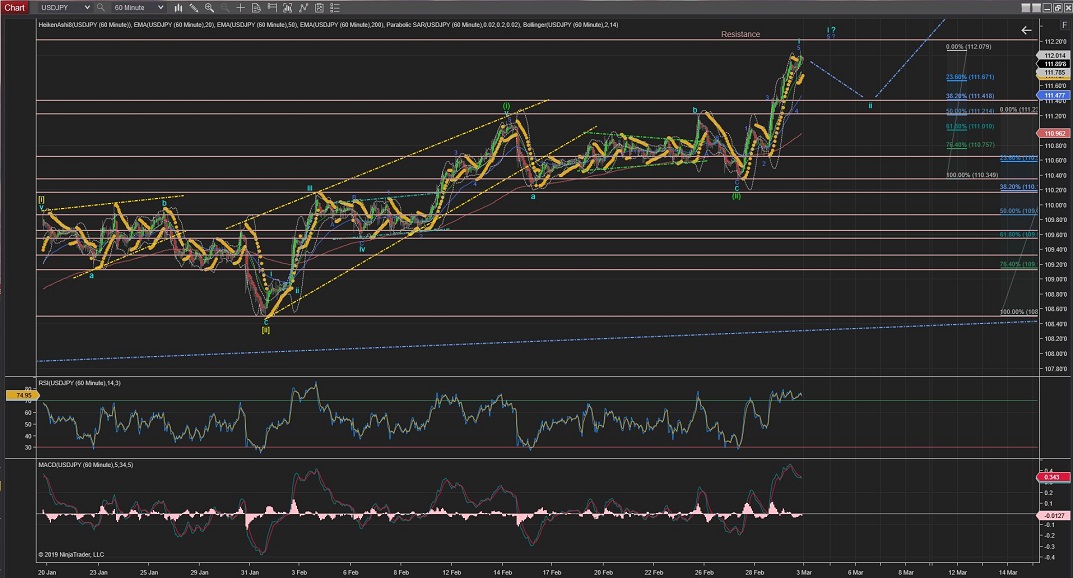Image resolution: width=1073 pixels, height=578 pixels.
Task: Click the MACD indicator panel label
Action: coord(78,464)
